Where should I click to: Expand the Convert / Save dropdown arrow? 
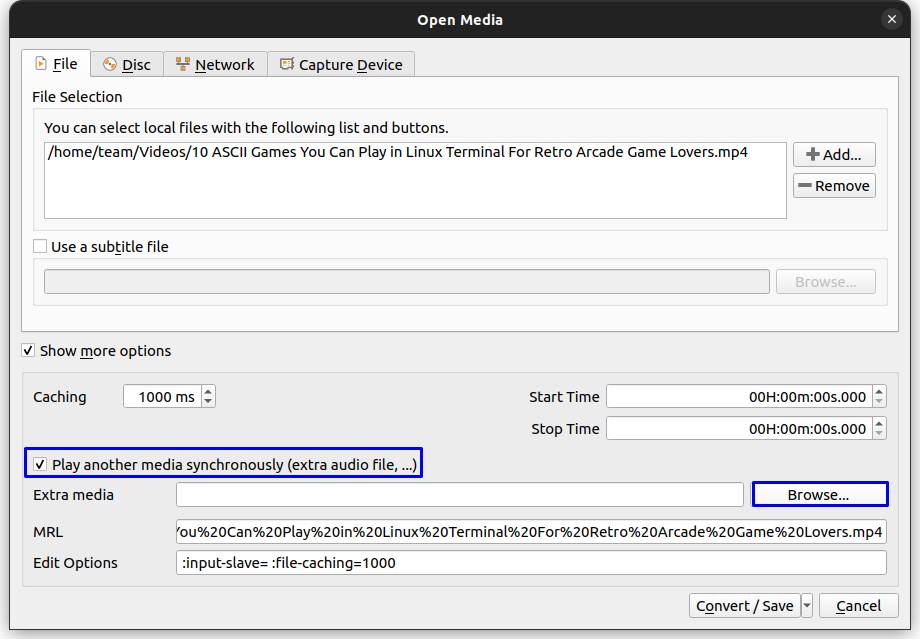[807, 606]
